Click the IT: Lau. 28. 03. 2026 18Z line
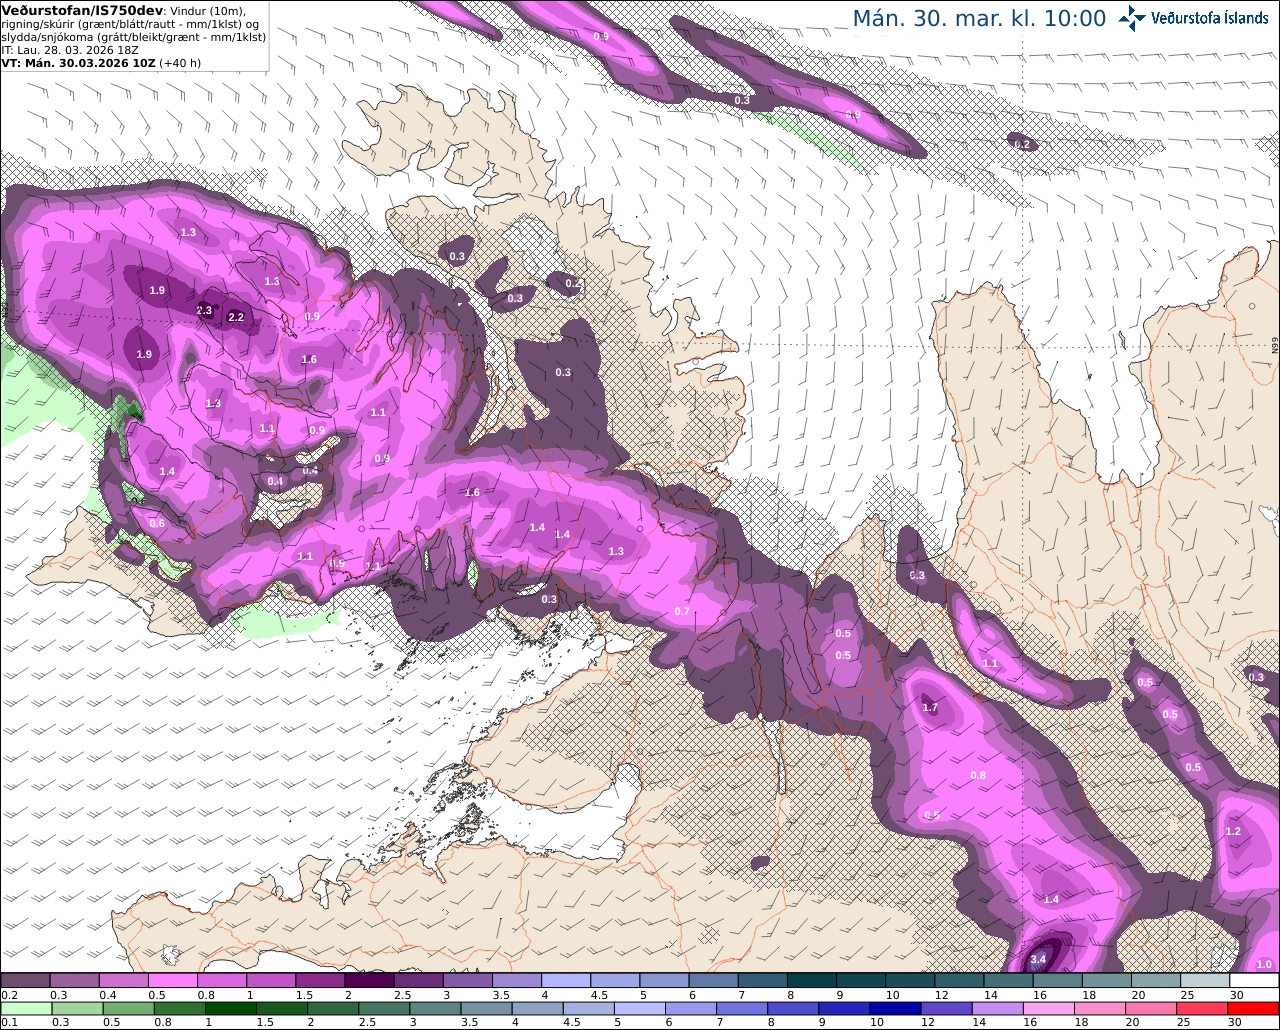Image resolution: width=1280 pixels, height=1030 pixels. click(70, 50)
